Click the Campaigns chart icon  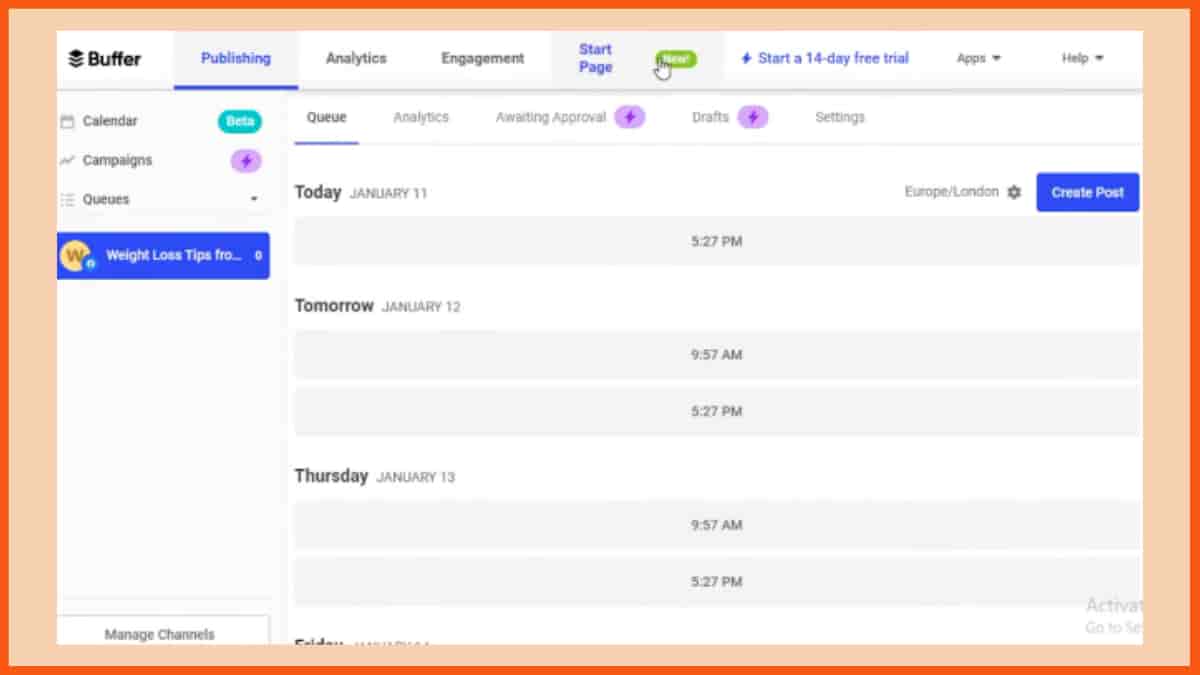[68, 160]
